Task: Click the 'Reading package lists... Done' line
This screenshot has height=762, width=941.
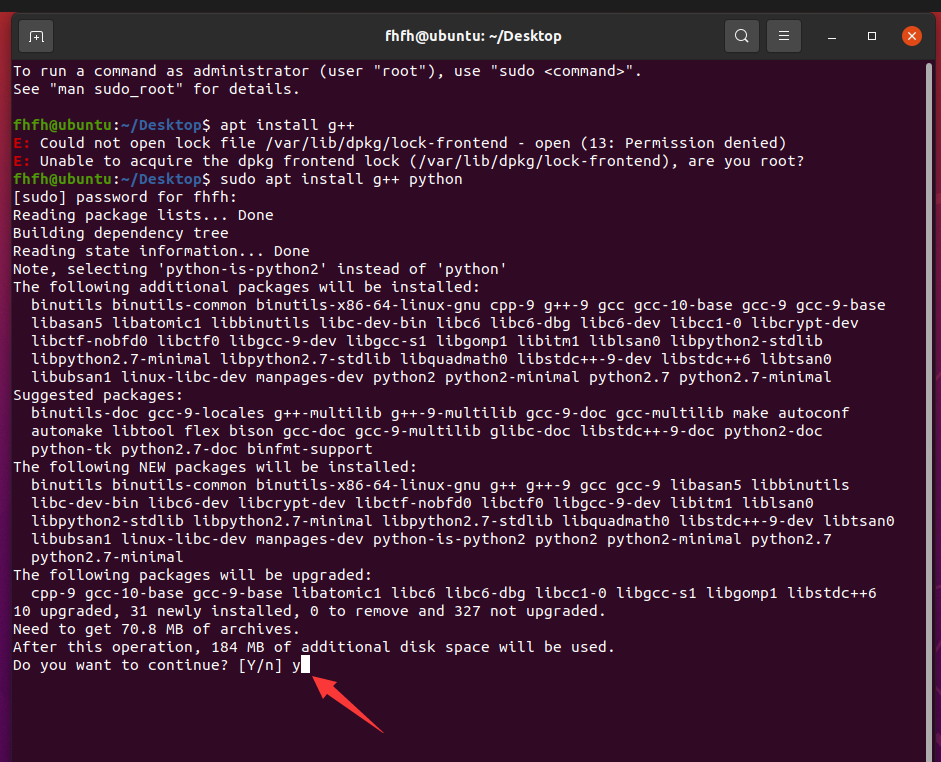Action: coord(143,215)
